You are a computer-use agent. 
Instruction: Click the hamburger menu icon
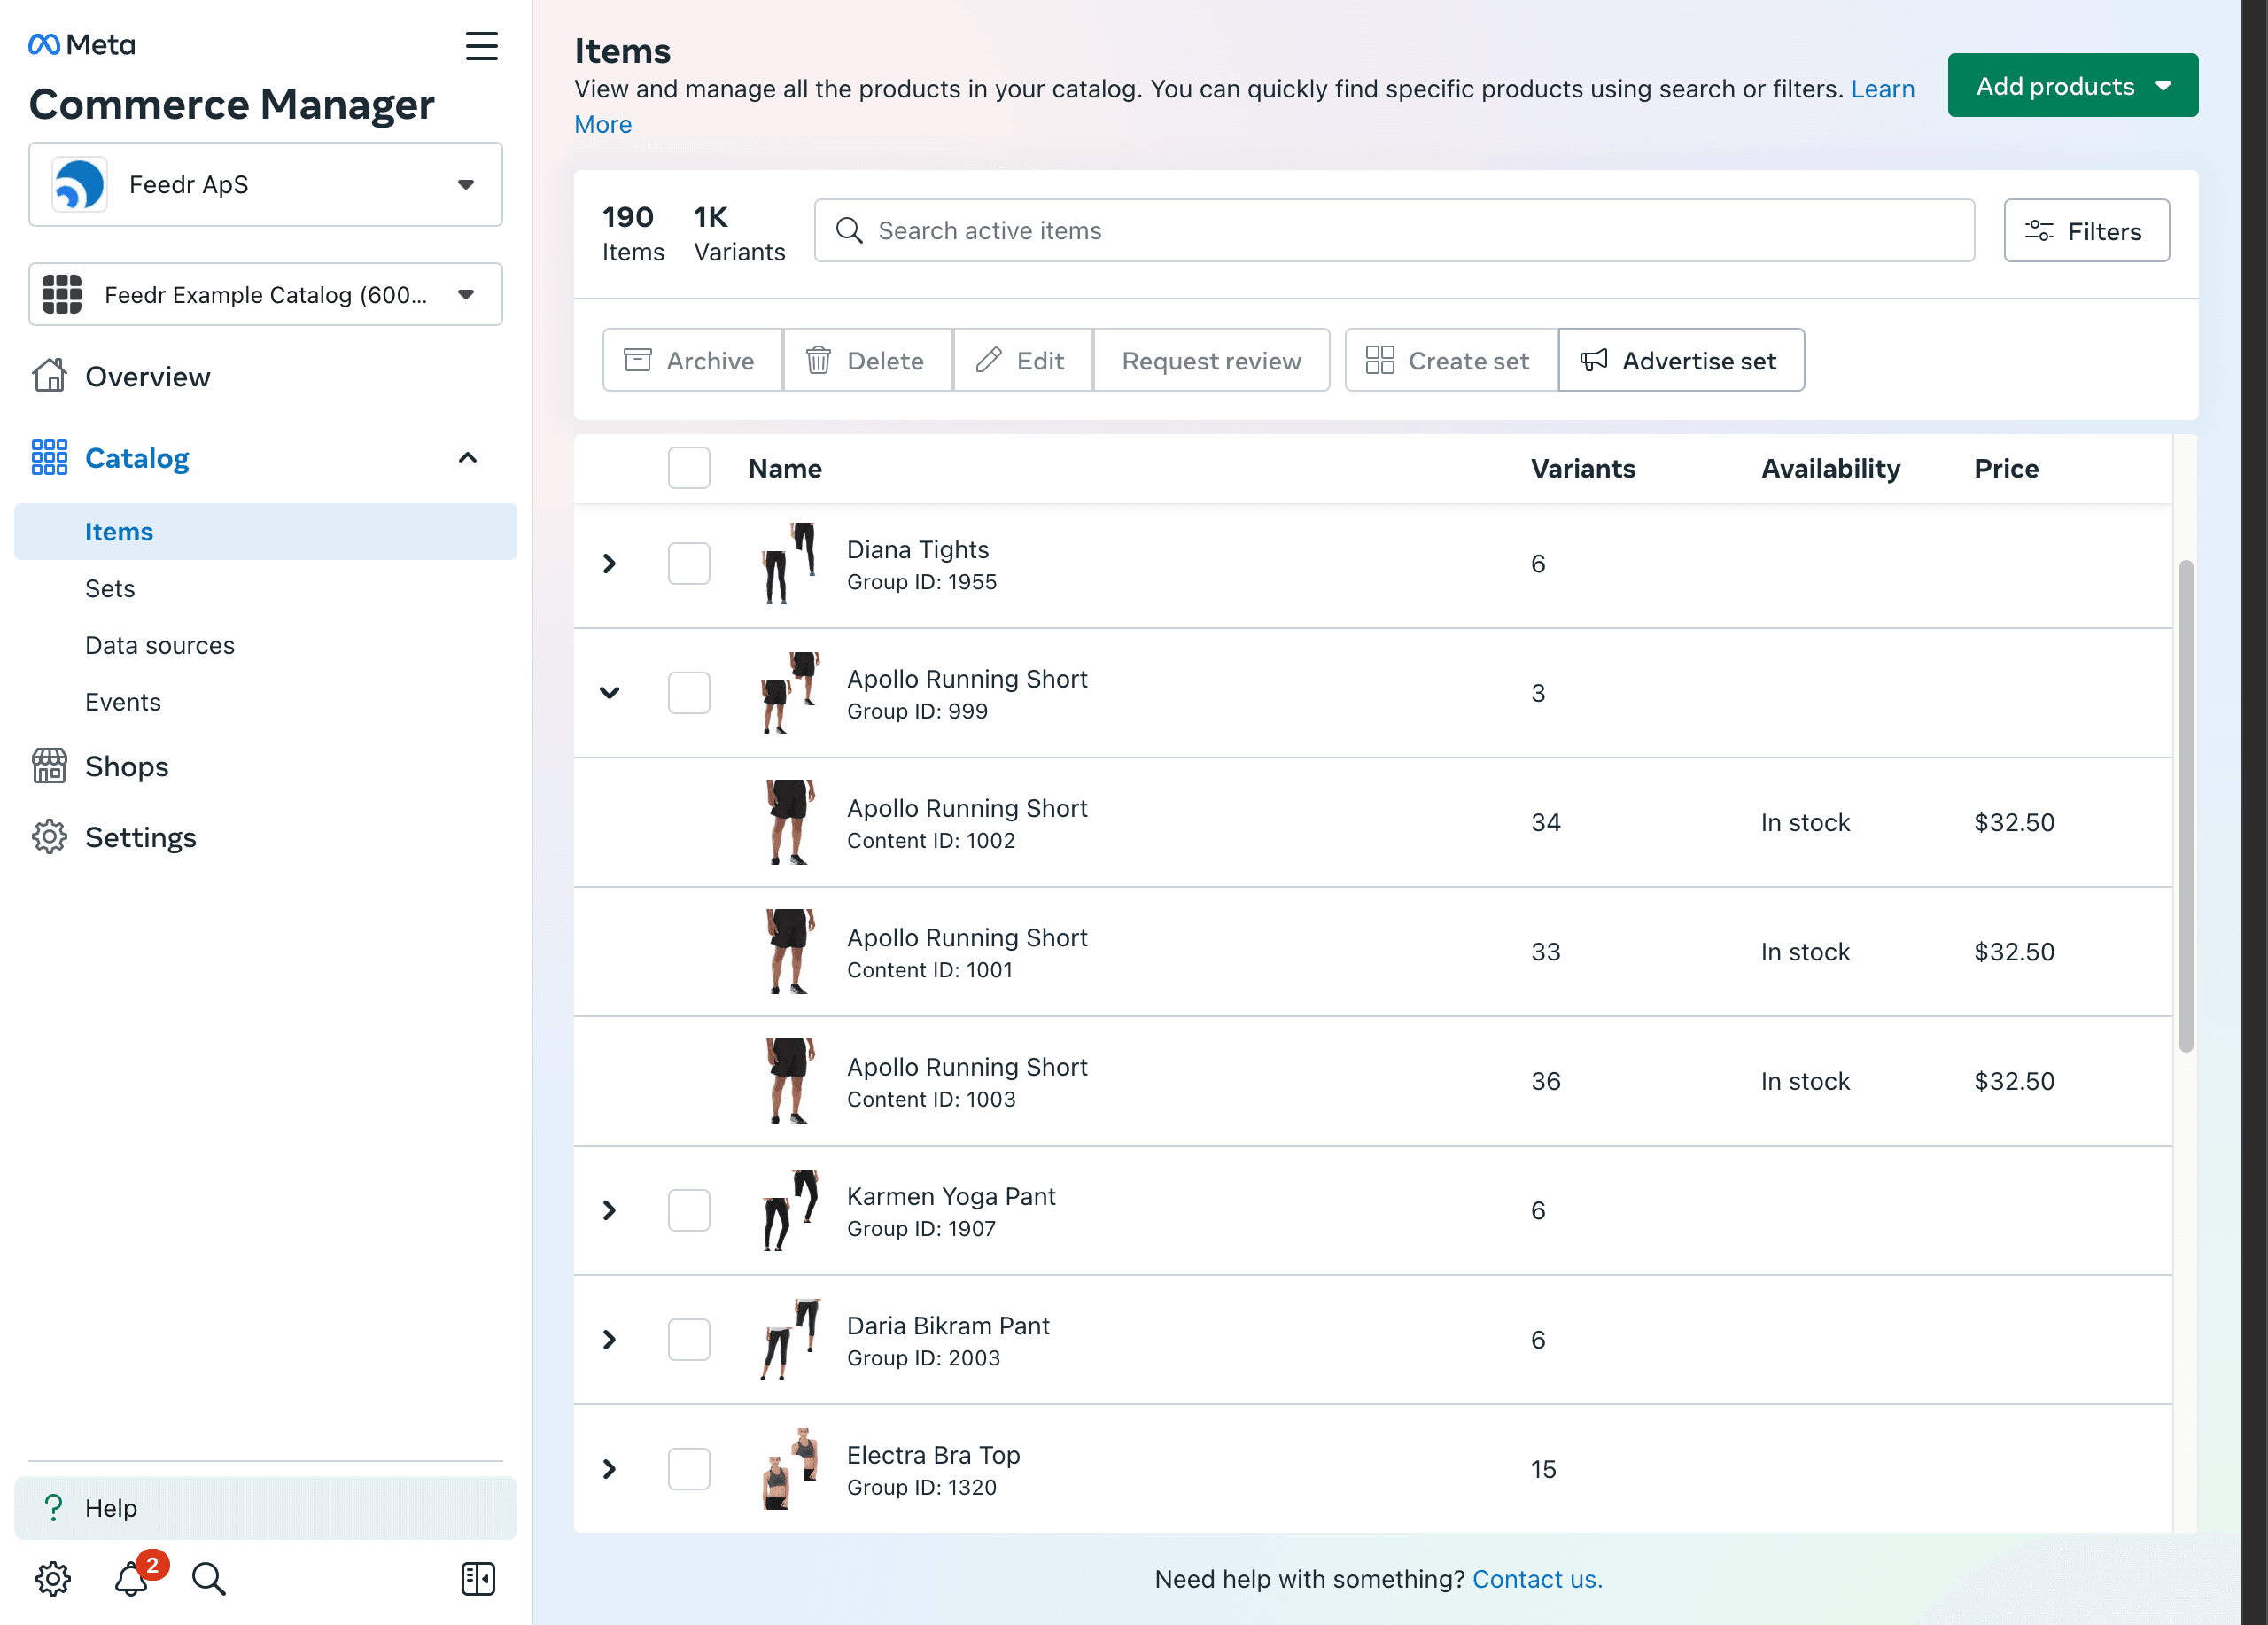[x=481, y=46]
